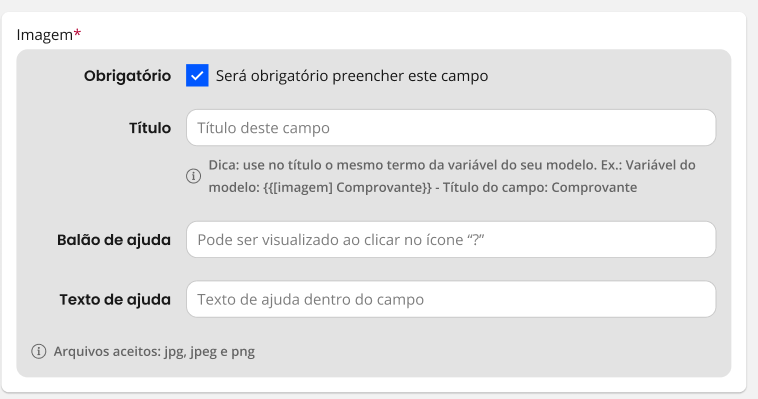
Task: Click the info icon beside the Dica tip
Action: point(193,176)
